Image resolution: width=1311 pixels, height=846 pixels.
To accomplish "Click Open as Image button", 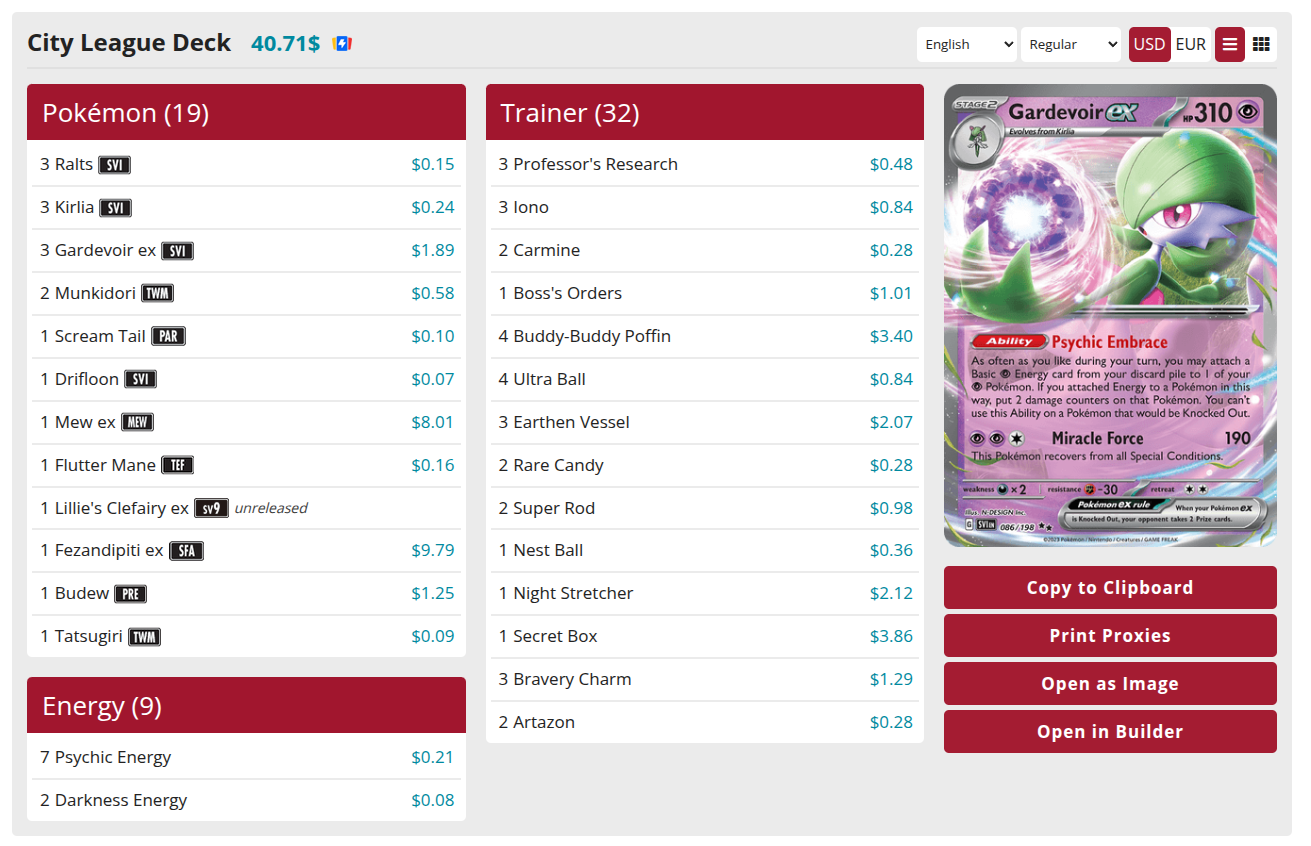I will [1110, 684].
